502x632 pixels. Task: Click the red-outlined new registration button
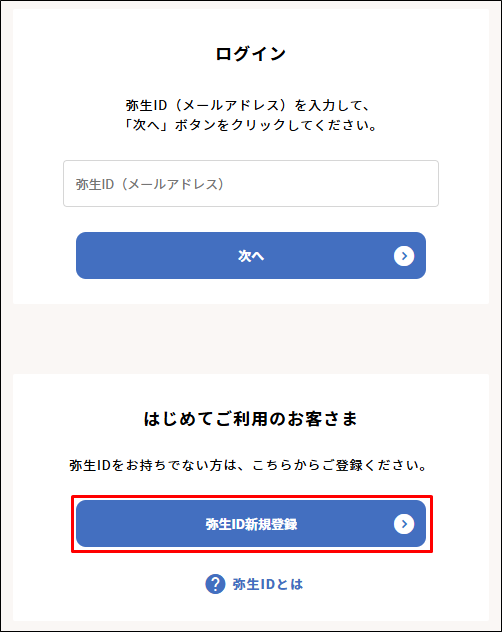[x=251, y=524]
